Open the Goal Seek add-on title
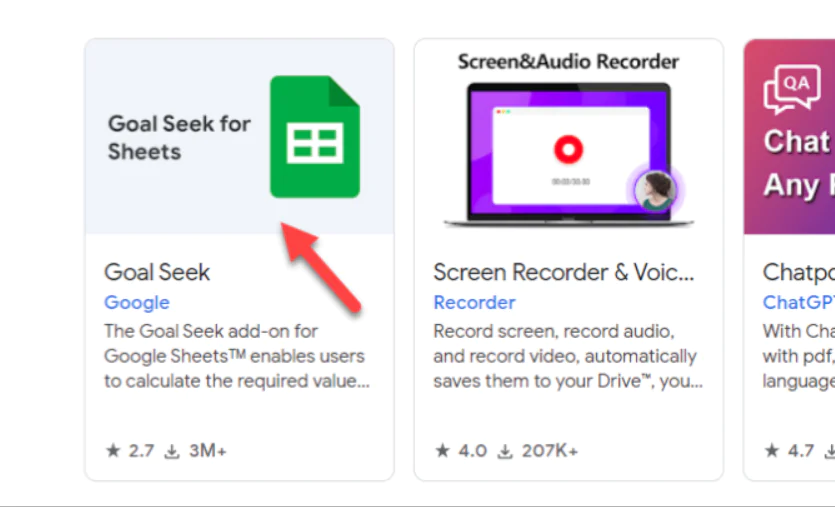Screen dimensions: 835x507 coord(157,272)
